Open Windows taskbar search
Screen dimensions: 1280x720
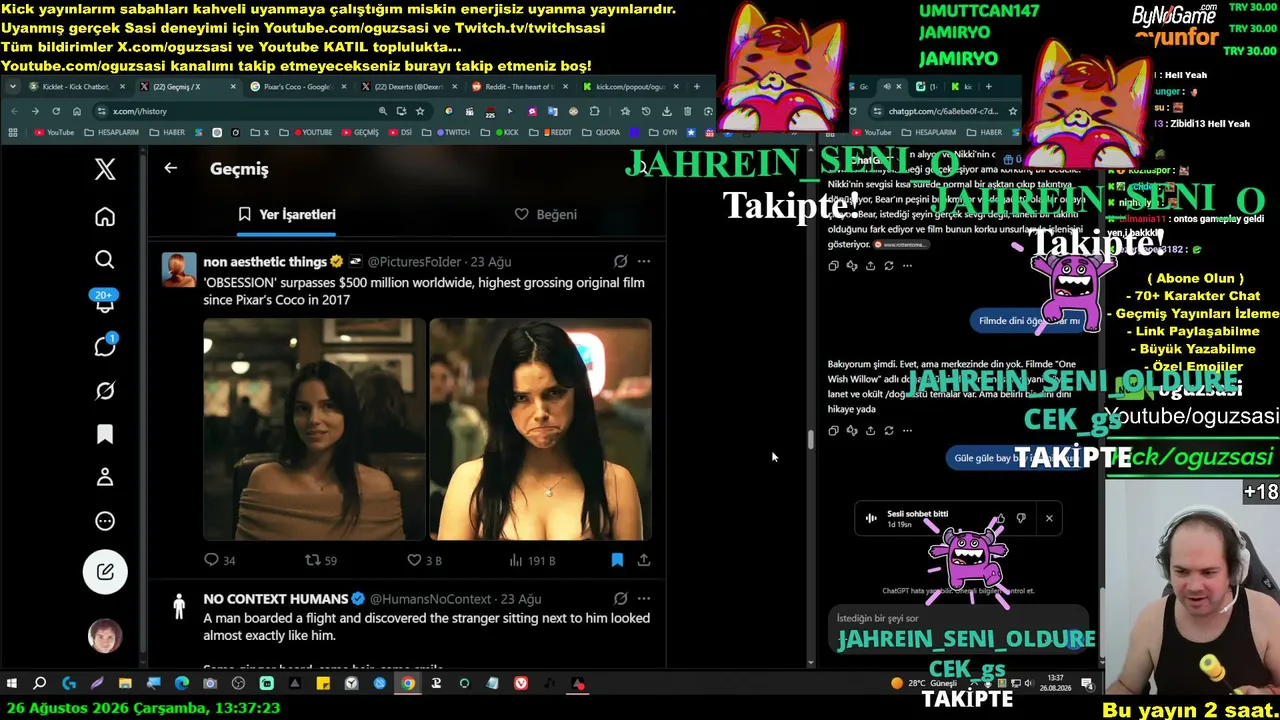point(40,684)
